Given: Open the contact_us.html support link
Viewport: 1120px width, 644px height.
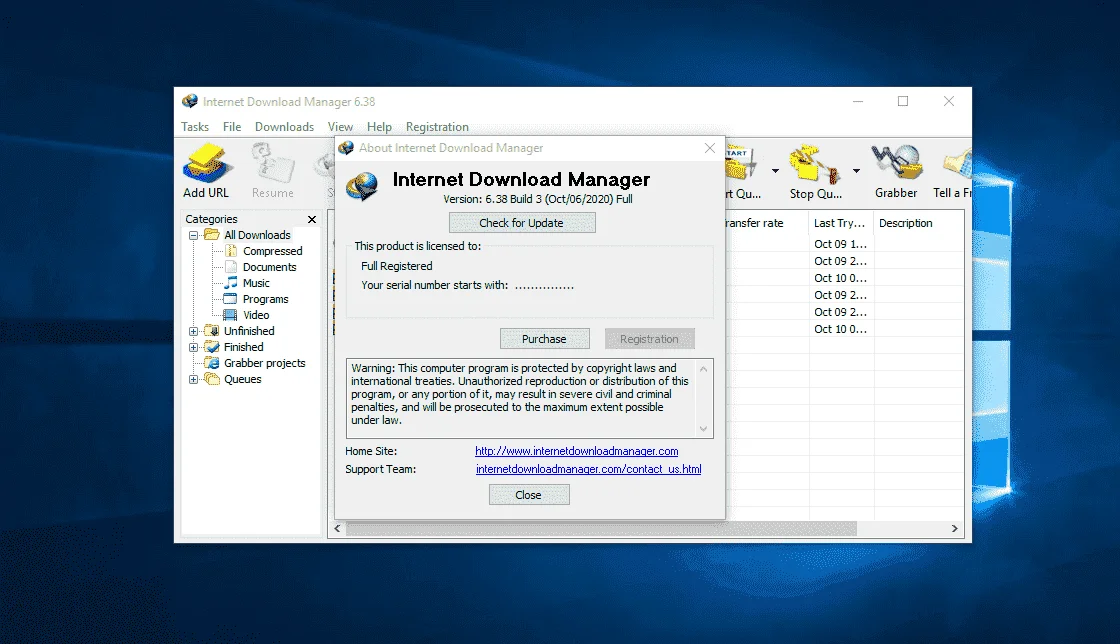Looking at the screenshot, I should (589, 469).
